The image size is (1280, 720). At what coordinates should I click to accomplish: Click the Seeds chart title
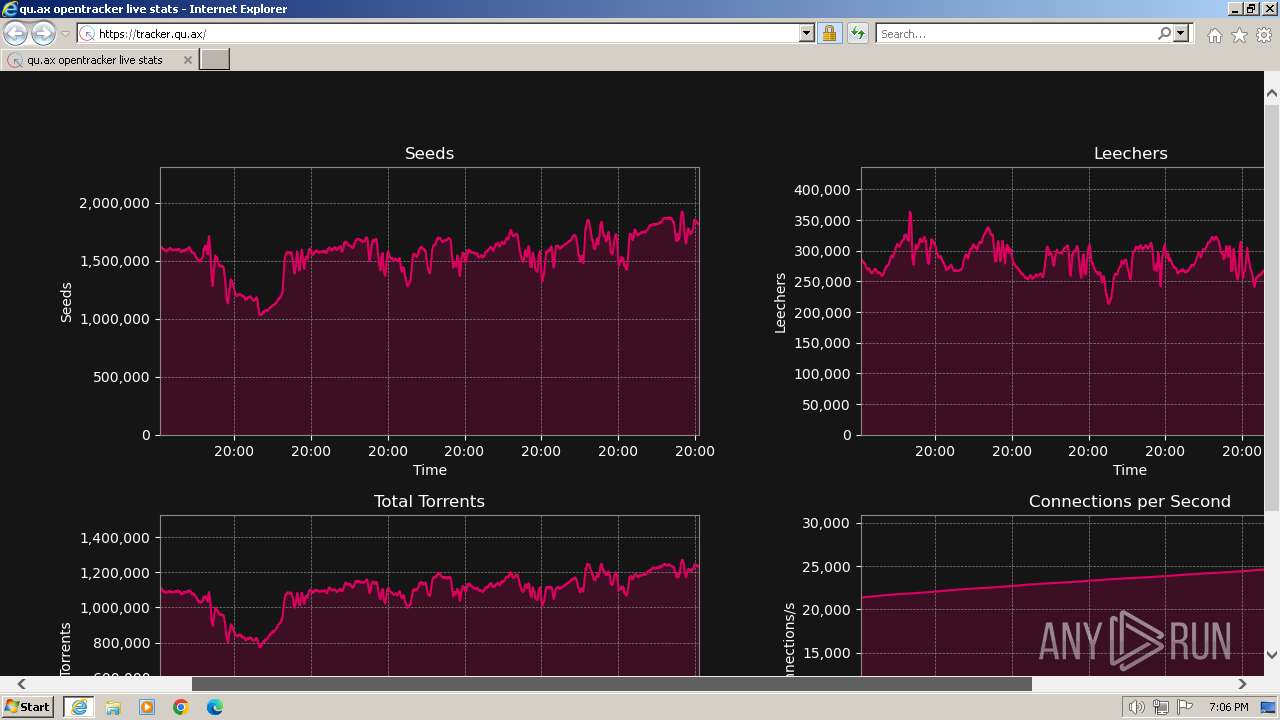pyautogui.click(x=429, y=153)
